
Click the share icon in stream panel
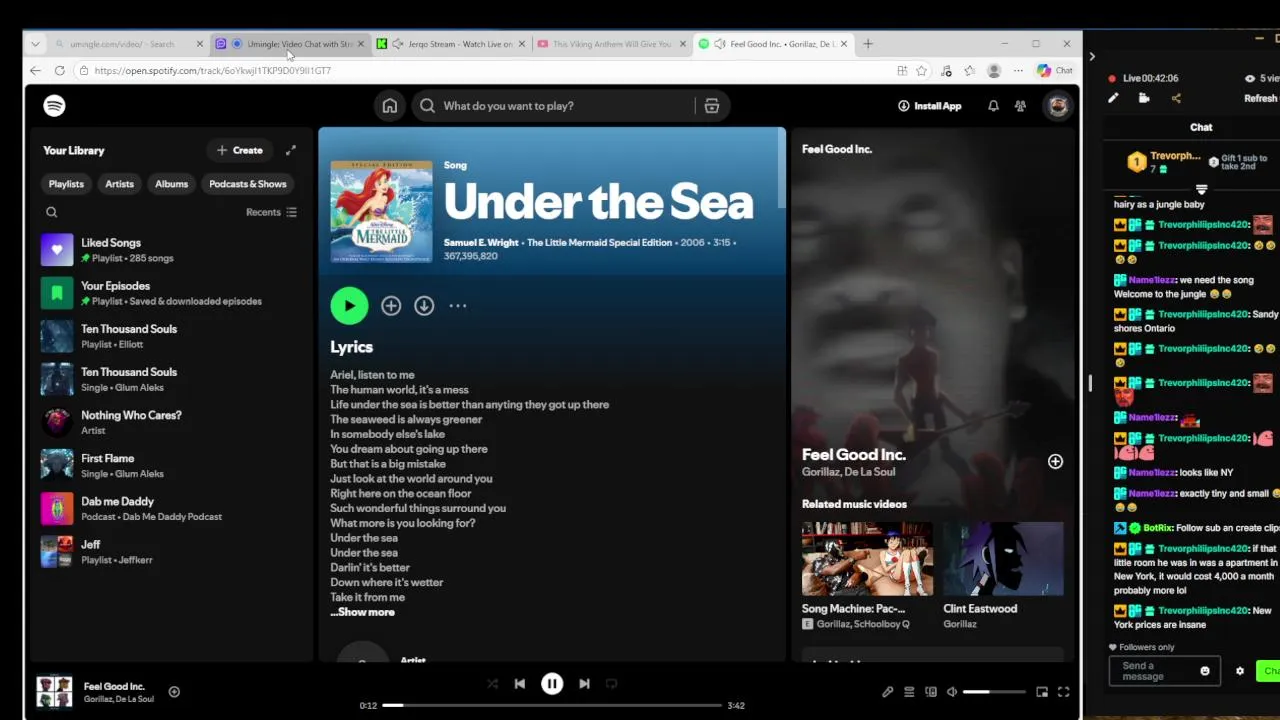point(1176,98)
